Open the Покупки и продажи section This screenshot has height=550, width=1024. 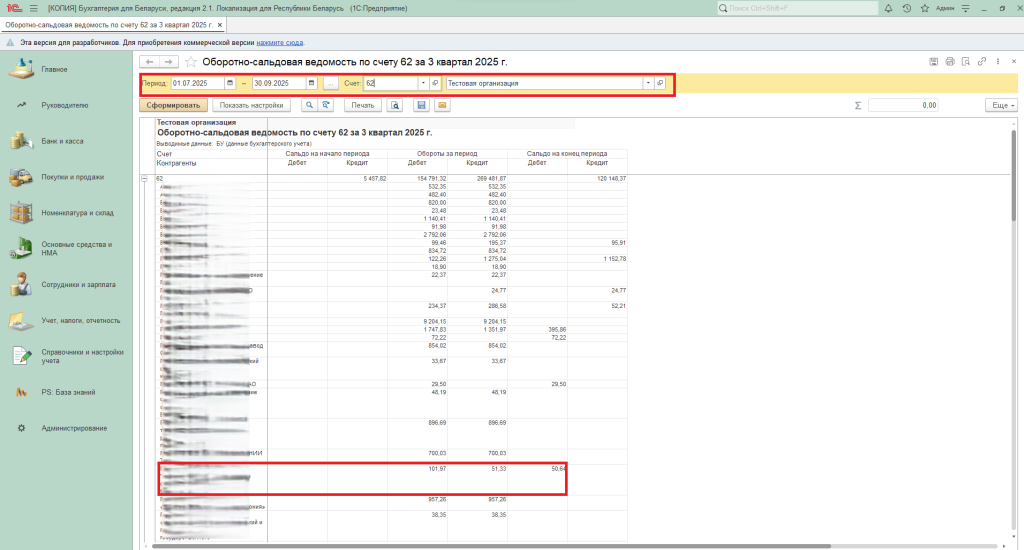tap(72, 177)
